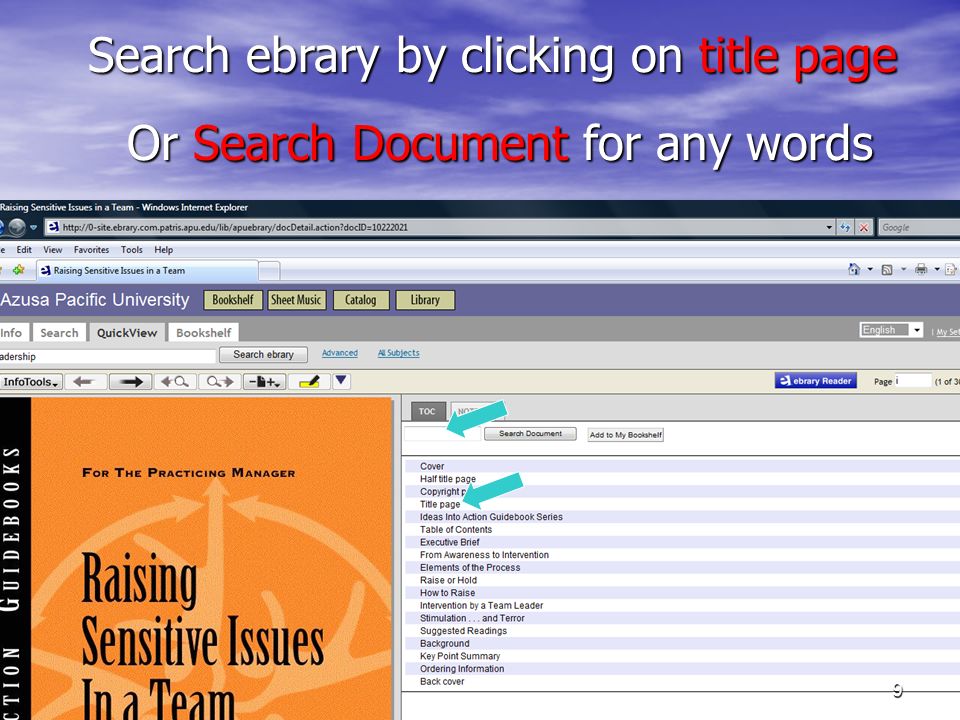Click the Add to Favorites star icon
This screenshot has height=720, width=960.
(x=18, y=270)
